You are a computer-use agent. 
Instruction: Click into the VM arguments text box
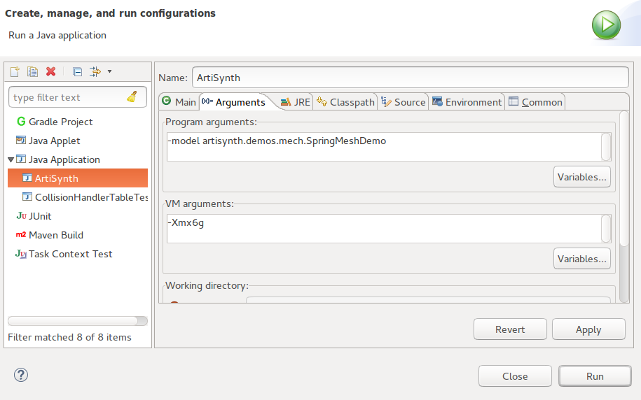384,228
